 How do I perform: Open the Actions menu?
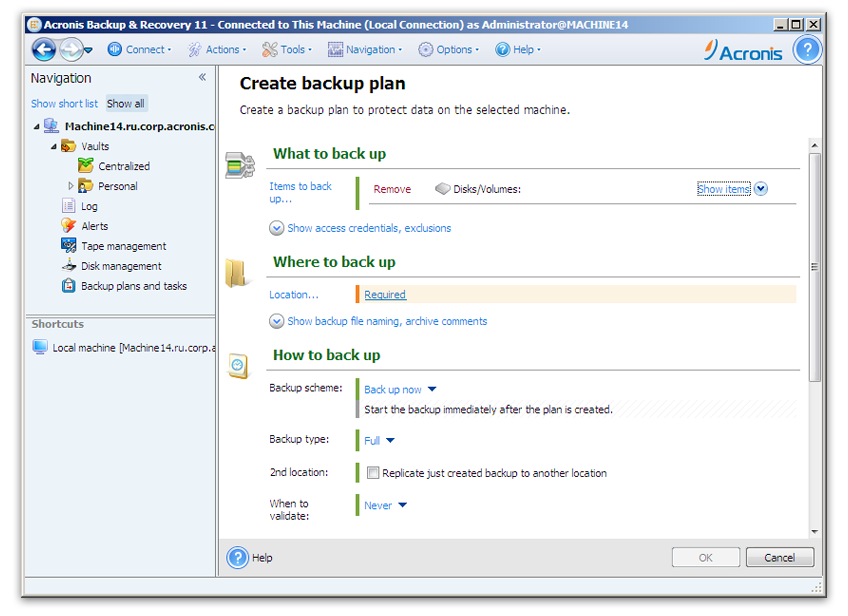tap(217, 50)
